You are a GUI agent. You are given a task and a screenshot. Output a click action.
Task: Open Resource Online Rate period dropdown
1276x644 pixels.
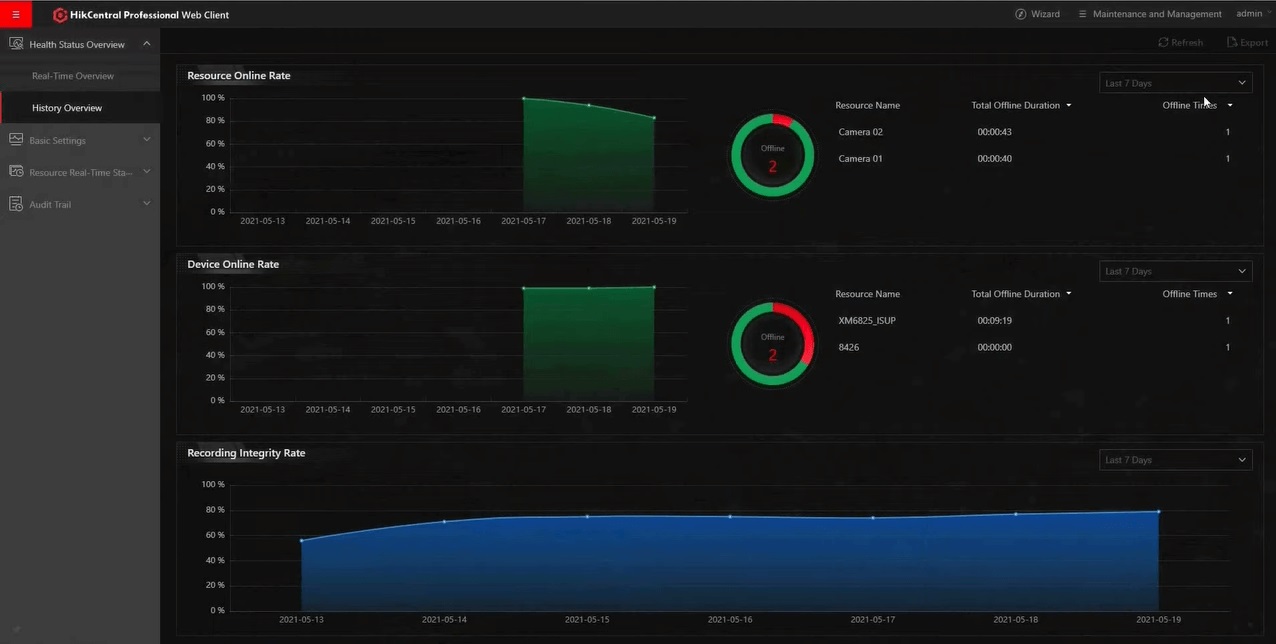[x=1176, y=83]
